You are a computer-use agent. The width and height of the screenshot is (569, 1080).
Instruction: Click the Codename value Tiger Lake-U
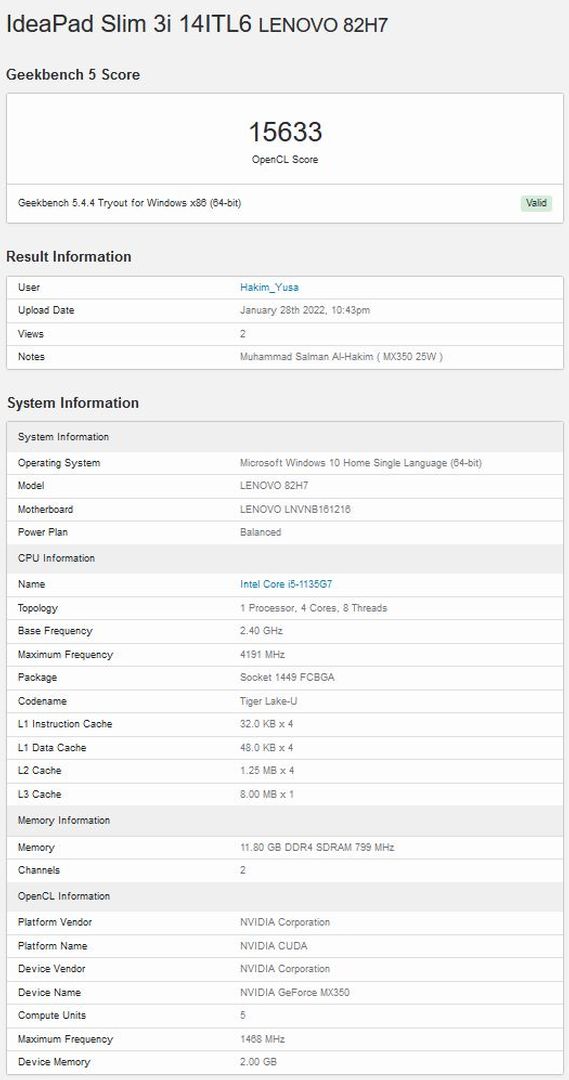pyautogui.click(x=269, y=700)
